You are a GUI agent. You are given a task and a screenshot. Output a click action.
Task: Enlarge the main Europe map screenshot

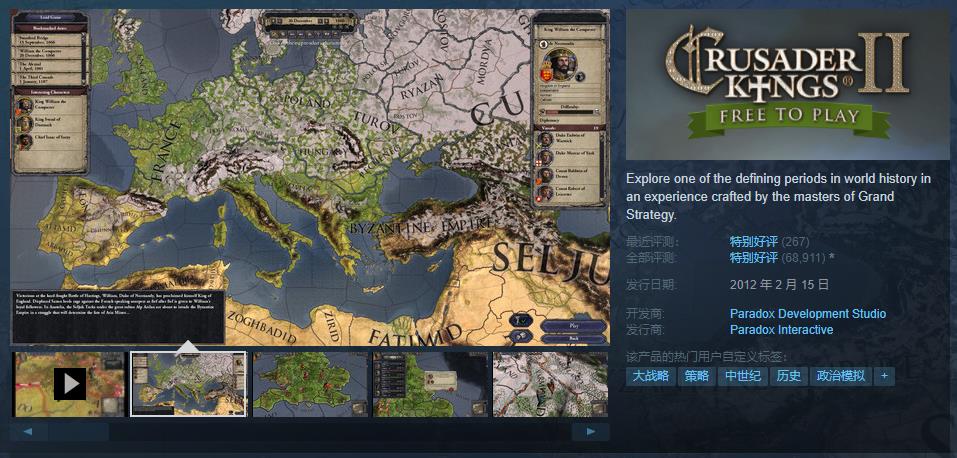310,176
